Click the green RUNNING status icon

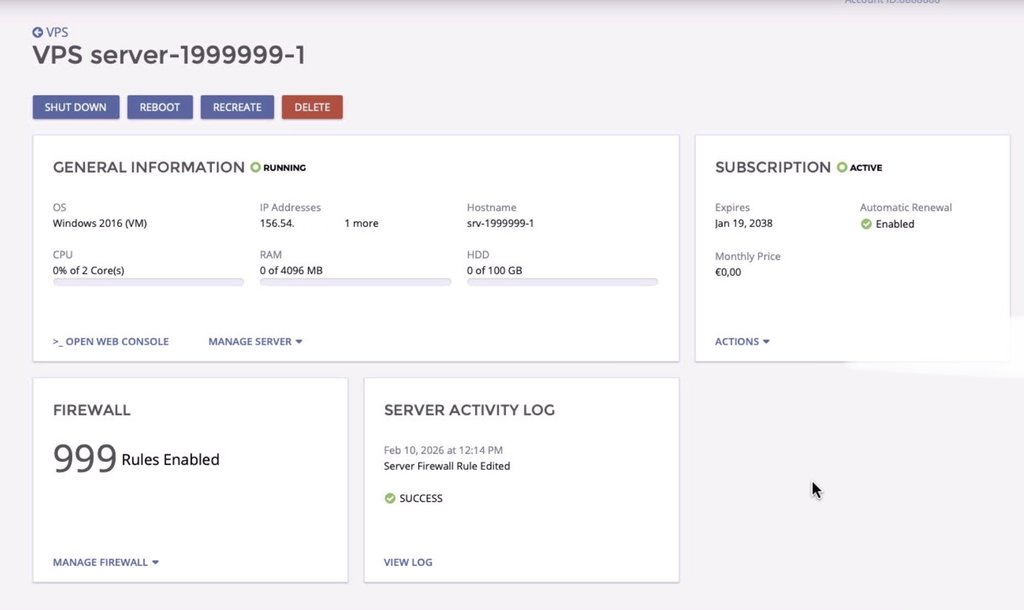pos(255,167)
